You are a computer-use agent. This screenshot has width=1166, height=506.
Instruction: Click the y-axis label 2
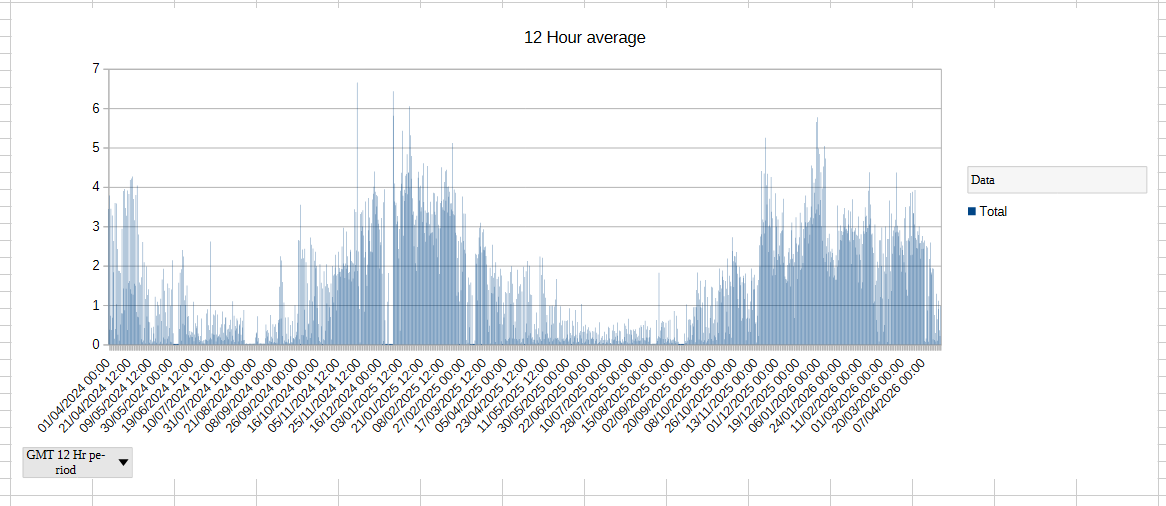[96, 266]
